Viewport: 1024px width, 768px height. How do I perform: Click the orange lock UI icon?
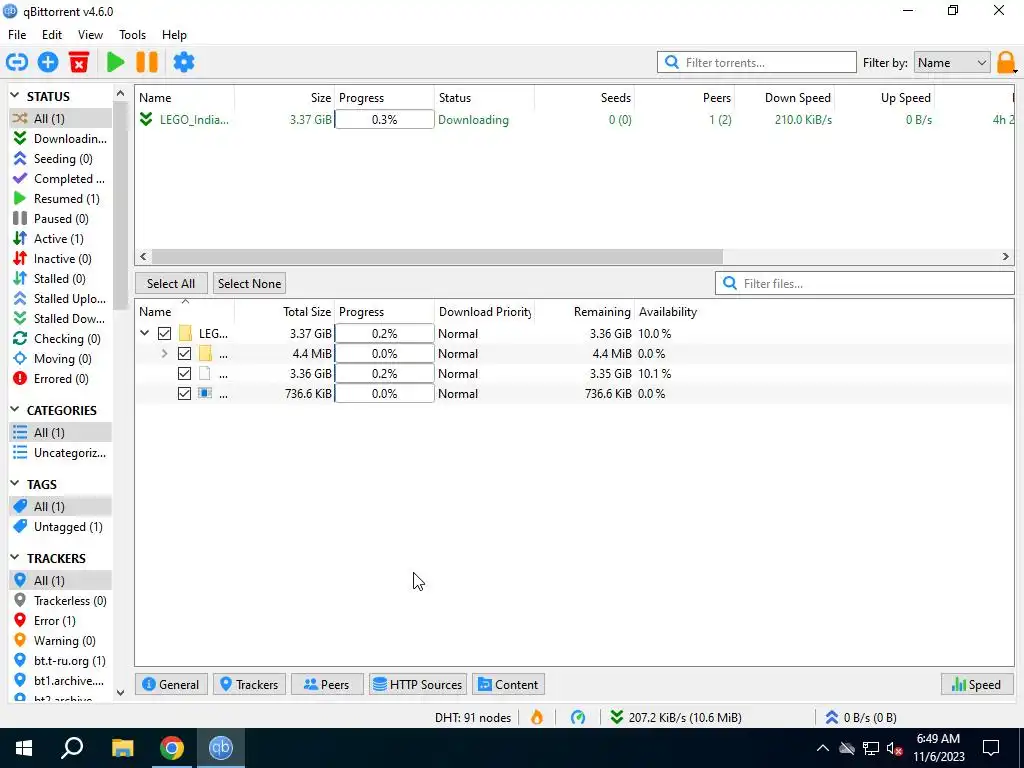click(x=1006, y=63)
